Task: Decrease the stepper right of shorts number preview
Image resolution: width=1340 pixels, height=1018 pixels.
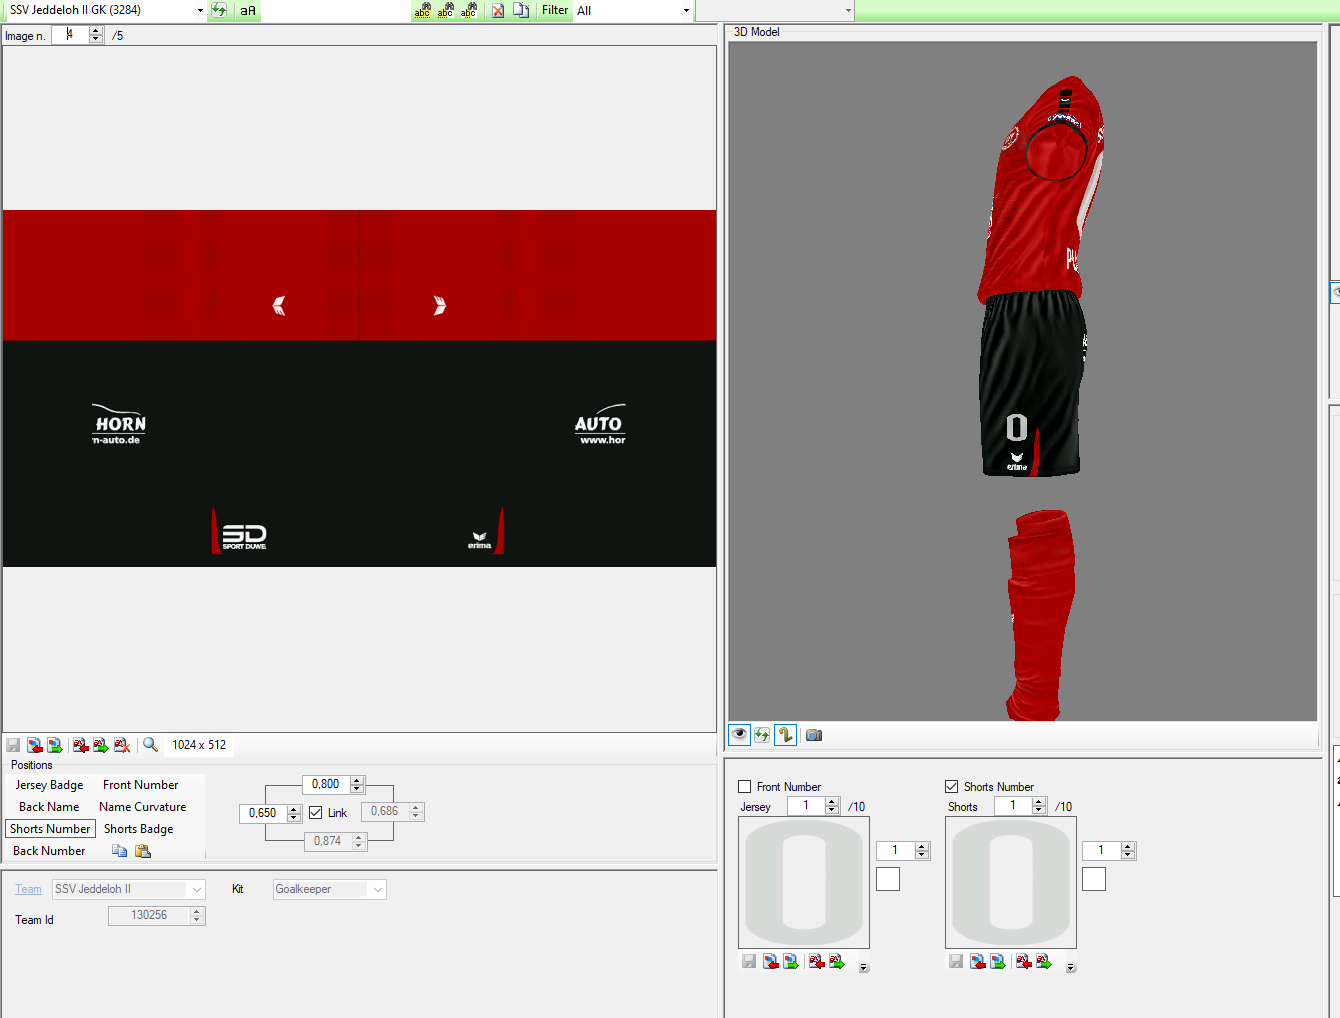Action: pyautogui.click(x=1128, y=855)
